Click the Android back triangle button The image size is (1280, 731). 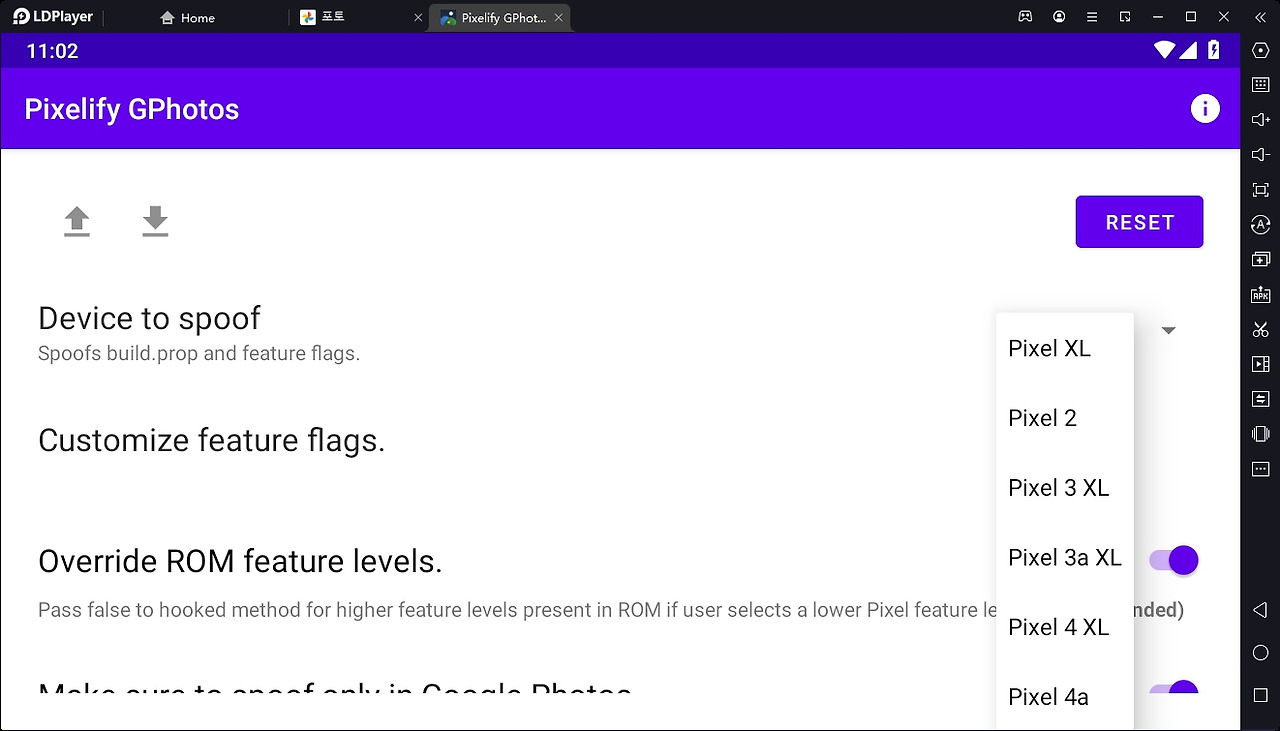(x=1260, y=610)
